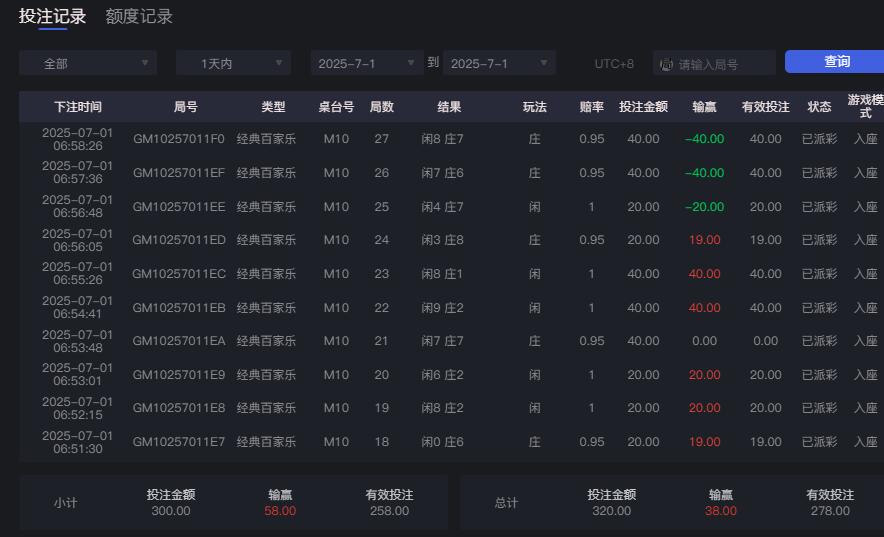Open the end date 2025-7-1 picker
Screen dimensions: 884x537
click(498, 63)
